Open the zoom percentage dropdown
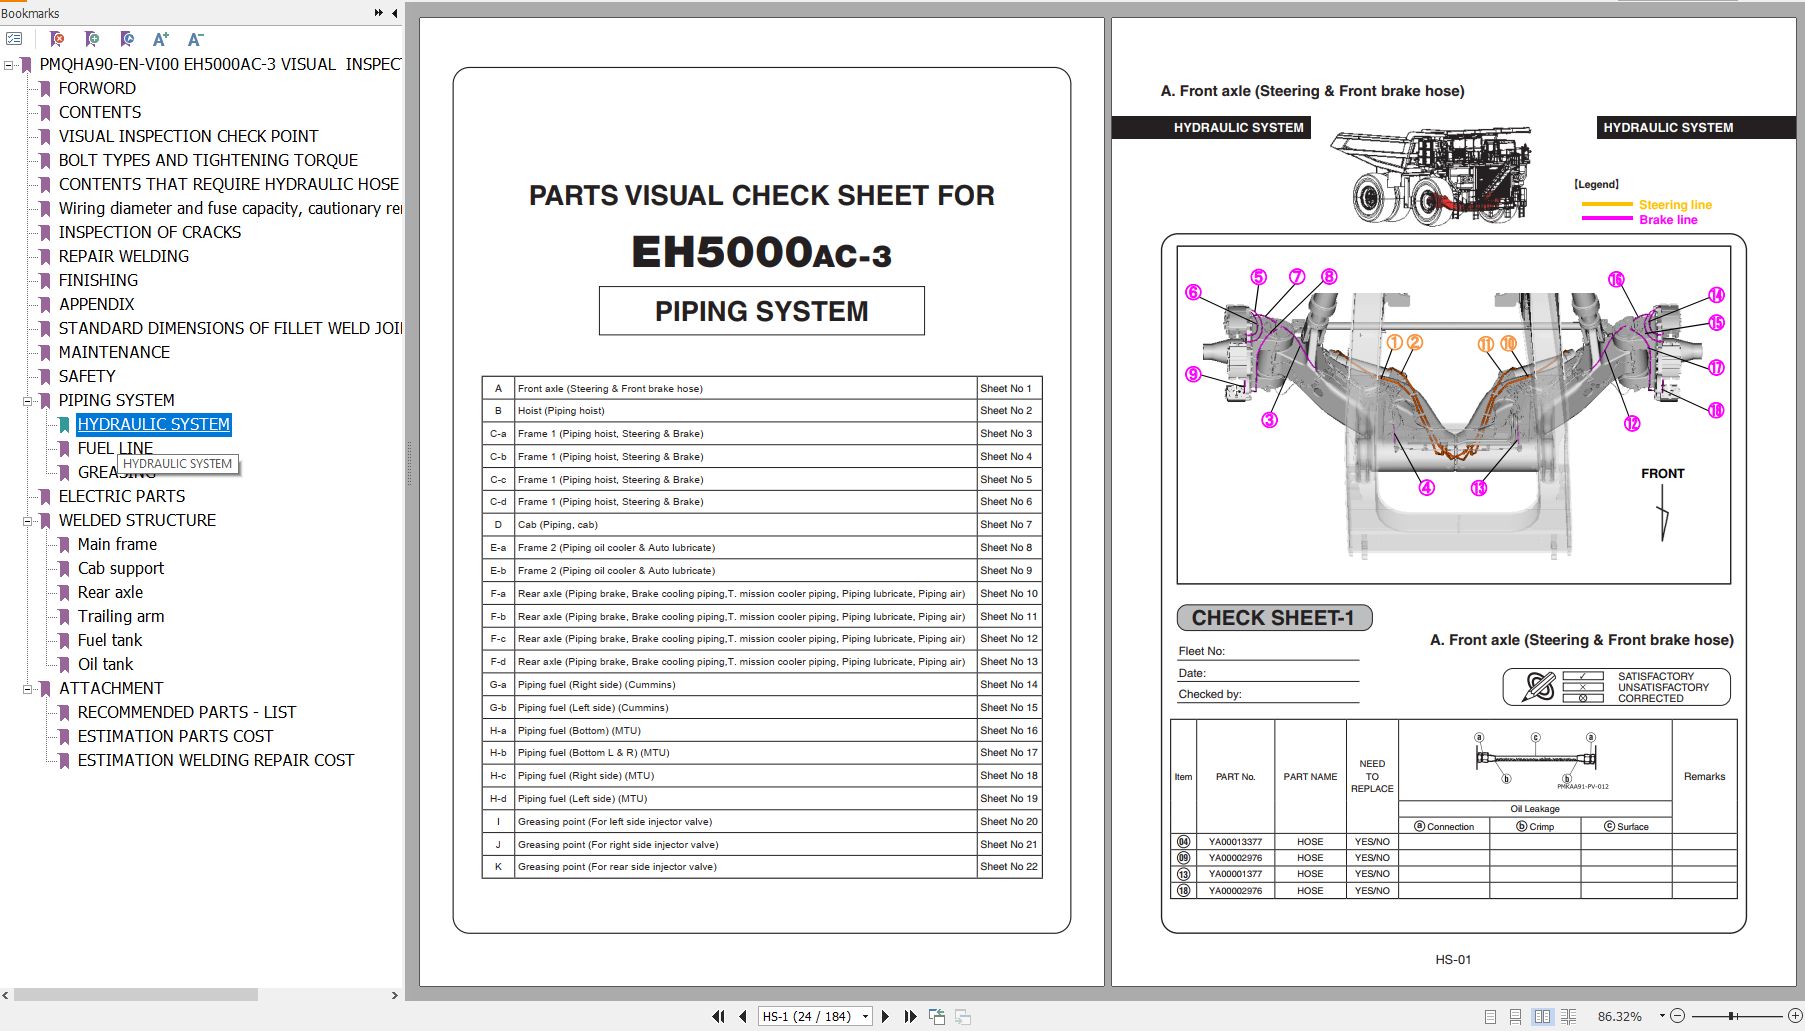This screenshot has height=1031, width=1805. [1662, 1016]
